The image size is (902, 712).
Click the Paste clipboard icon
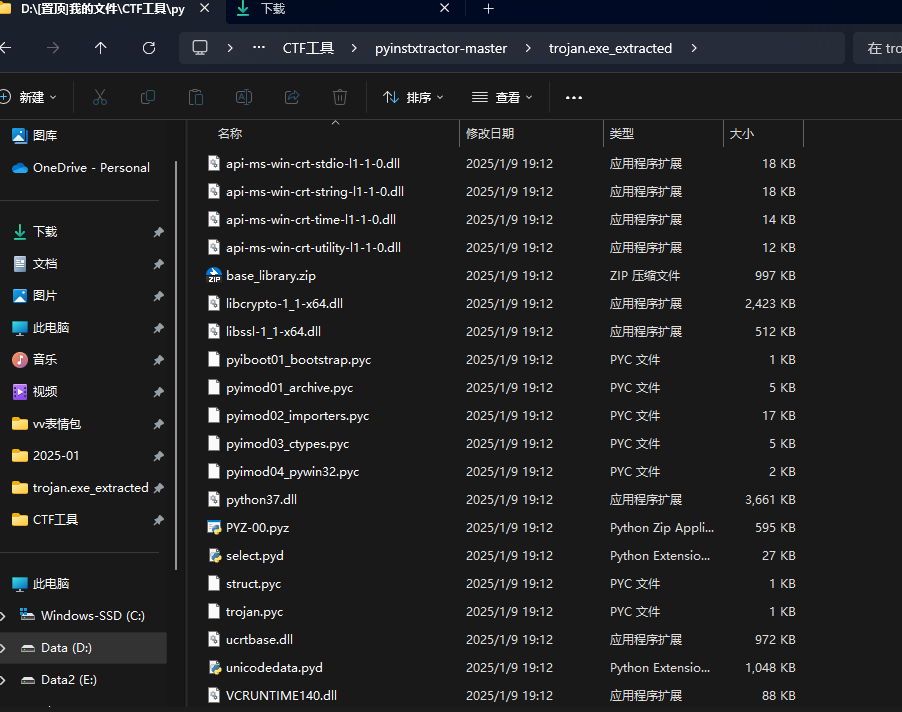pyautogui.click(x=196, y=97)
